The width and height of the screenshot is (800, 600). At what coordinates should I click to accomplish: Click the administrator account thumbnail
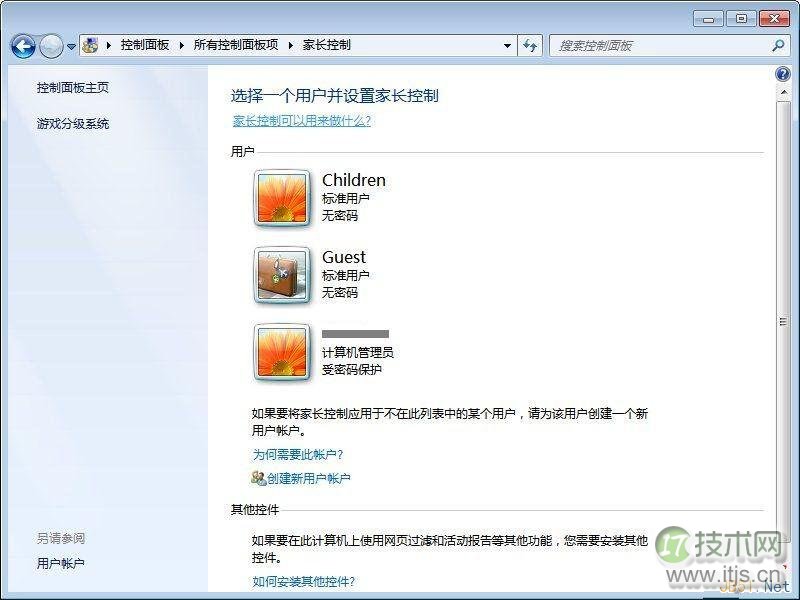click(x=283, y=352)
